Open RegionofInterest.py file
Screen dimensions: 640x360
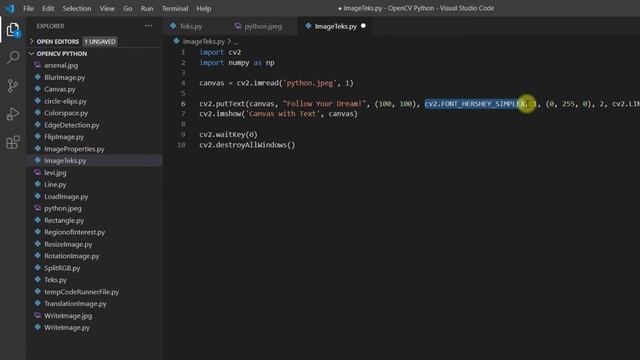coord(74,232)
